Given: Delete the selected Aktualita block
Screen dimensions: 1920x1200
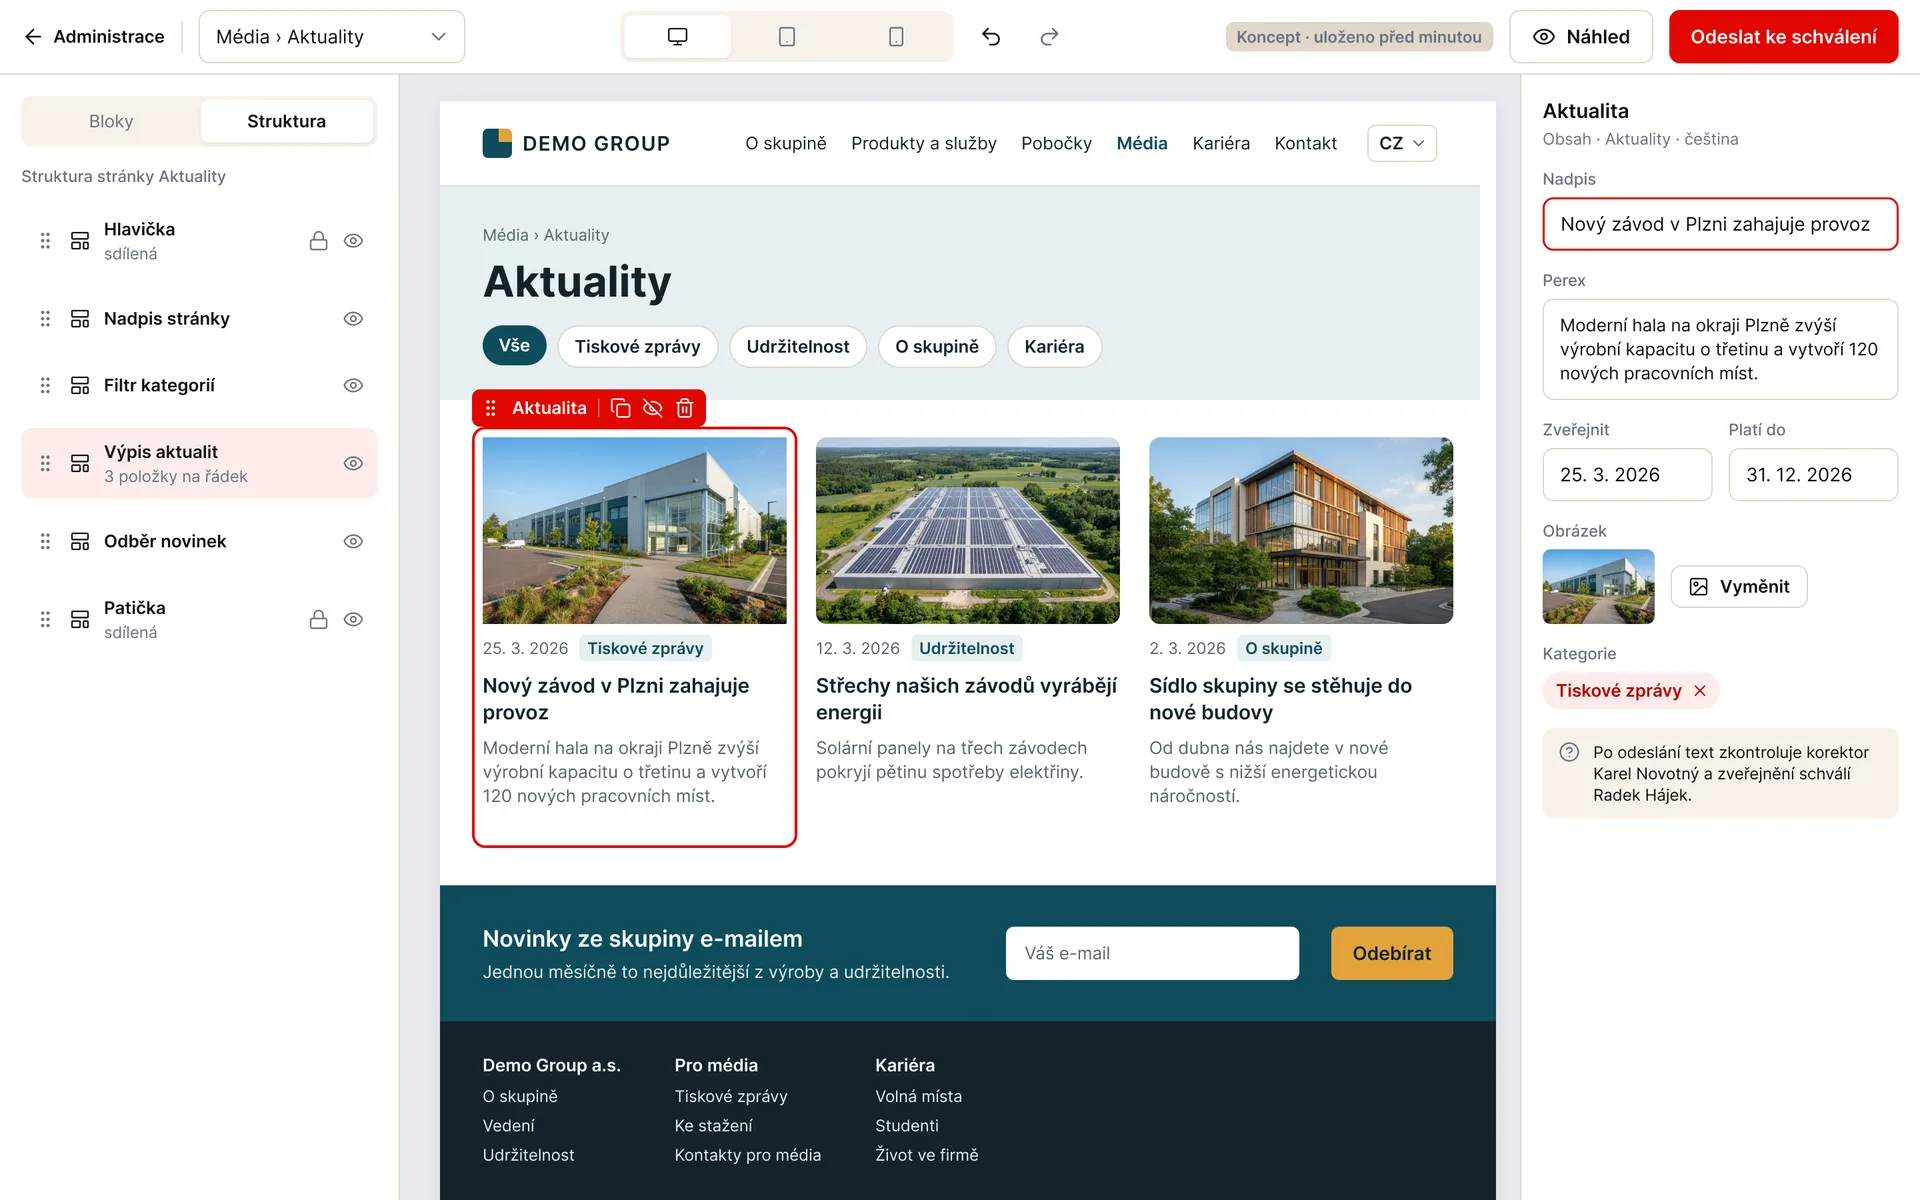Looking at the screenshot, I should point(684,408).
